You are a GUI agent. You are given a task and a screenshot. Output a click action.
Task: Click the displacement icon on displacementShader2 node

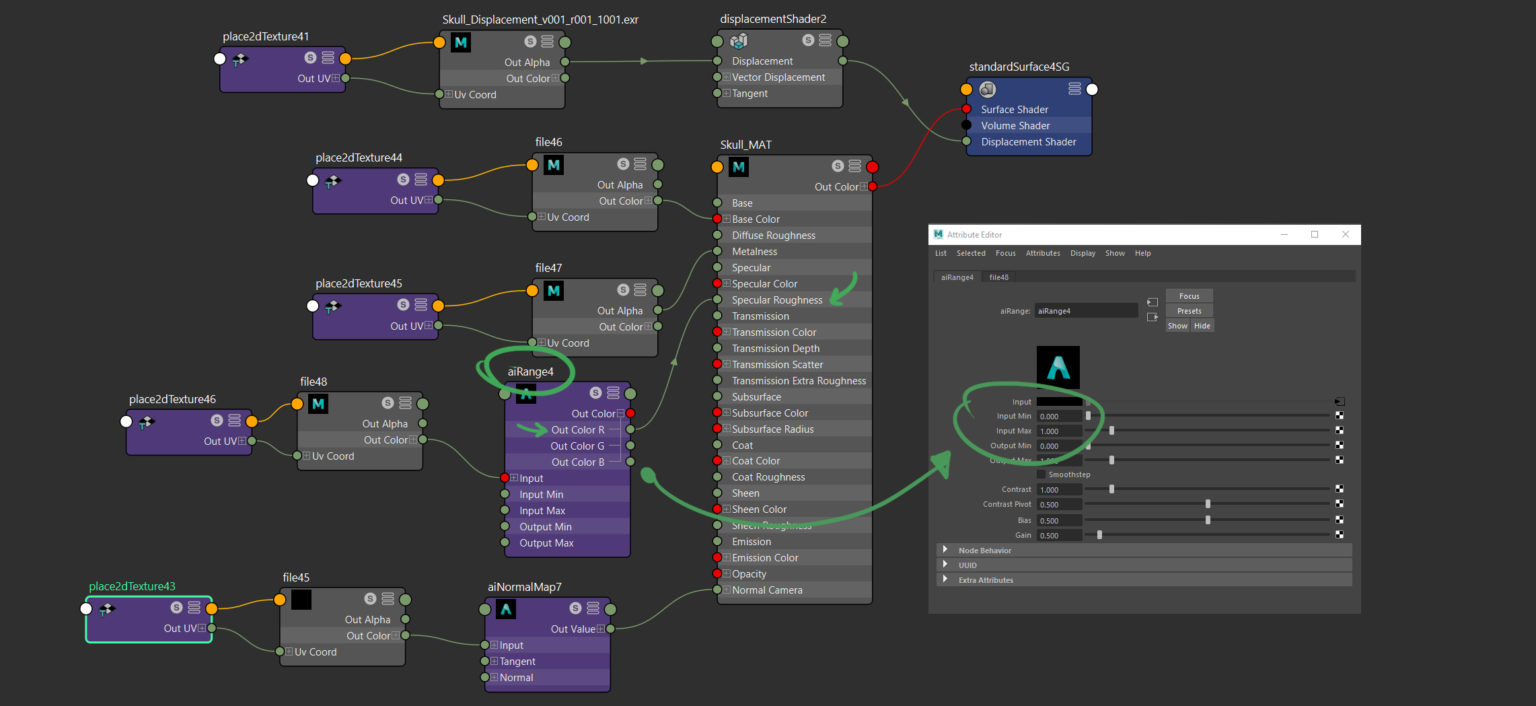click(738, 42)
